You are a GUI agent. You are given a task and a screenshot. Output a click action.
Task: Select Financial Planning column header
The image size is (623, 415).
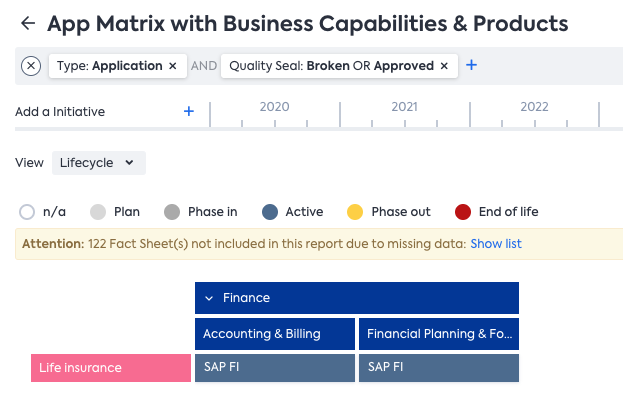tap(438, 334)
